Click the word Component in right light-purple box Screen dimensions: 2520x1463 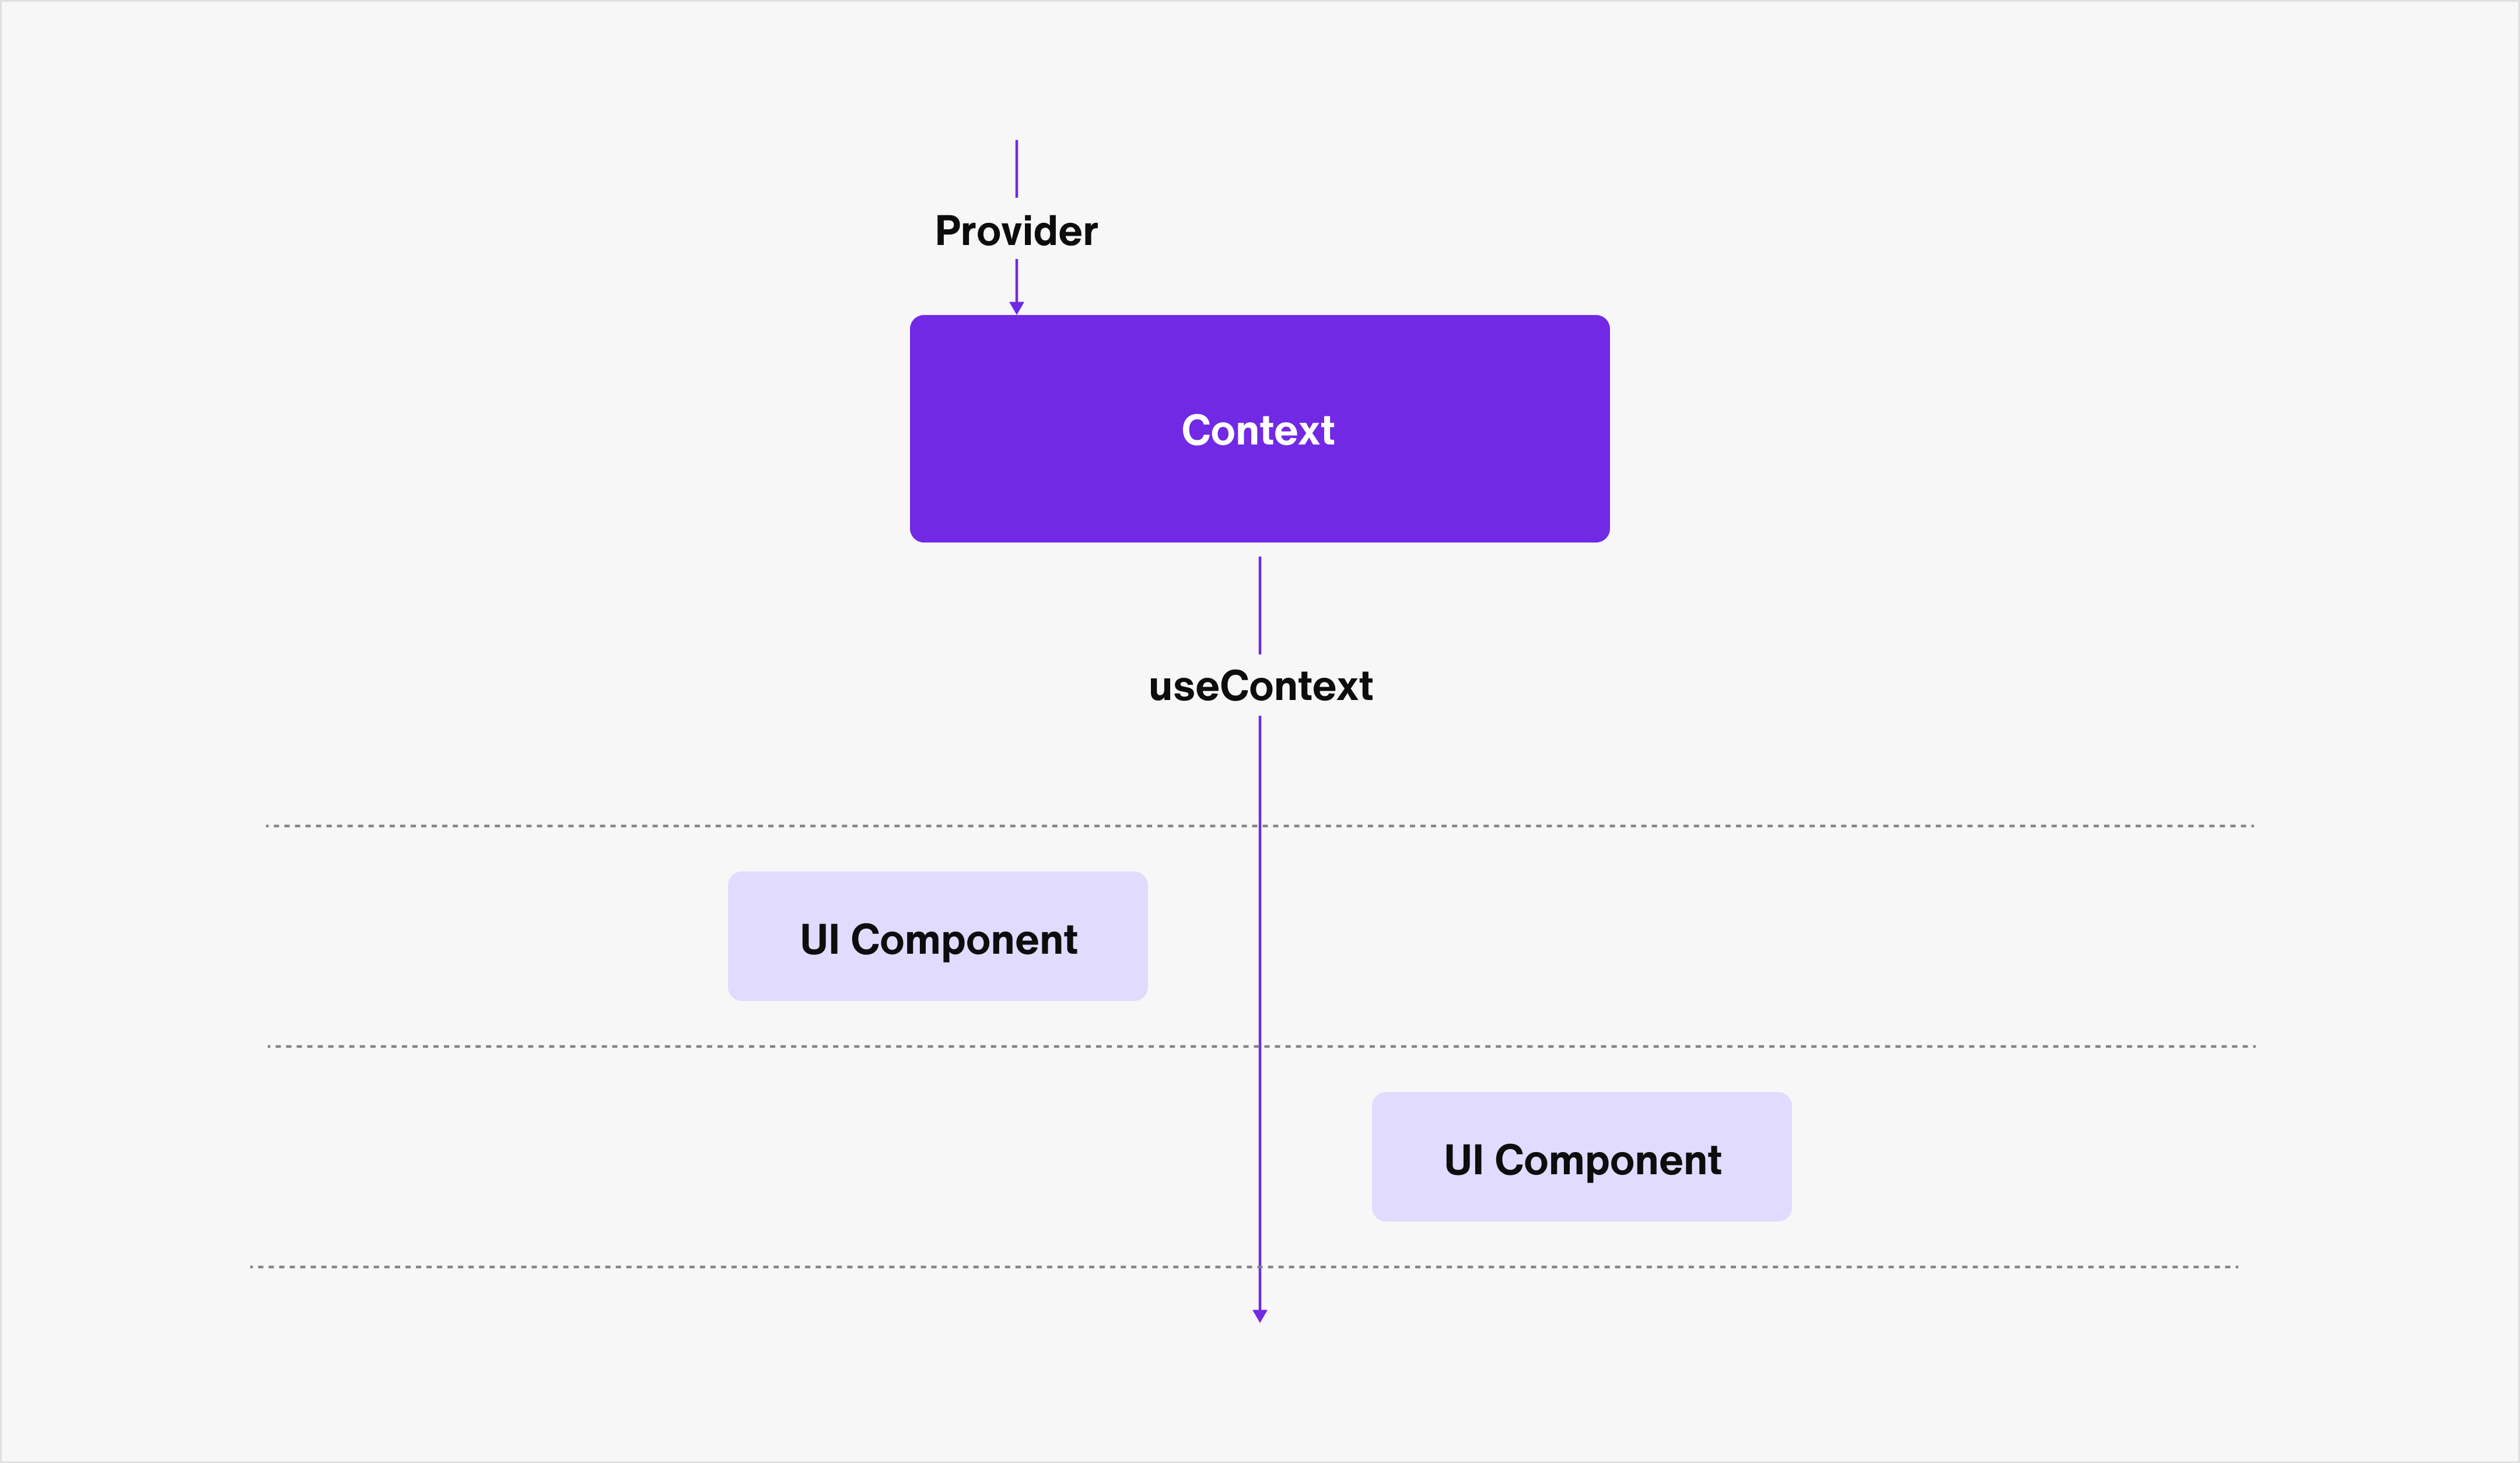click(x=1608, y=1161)
